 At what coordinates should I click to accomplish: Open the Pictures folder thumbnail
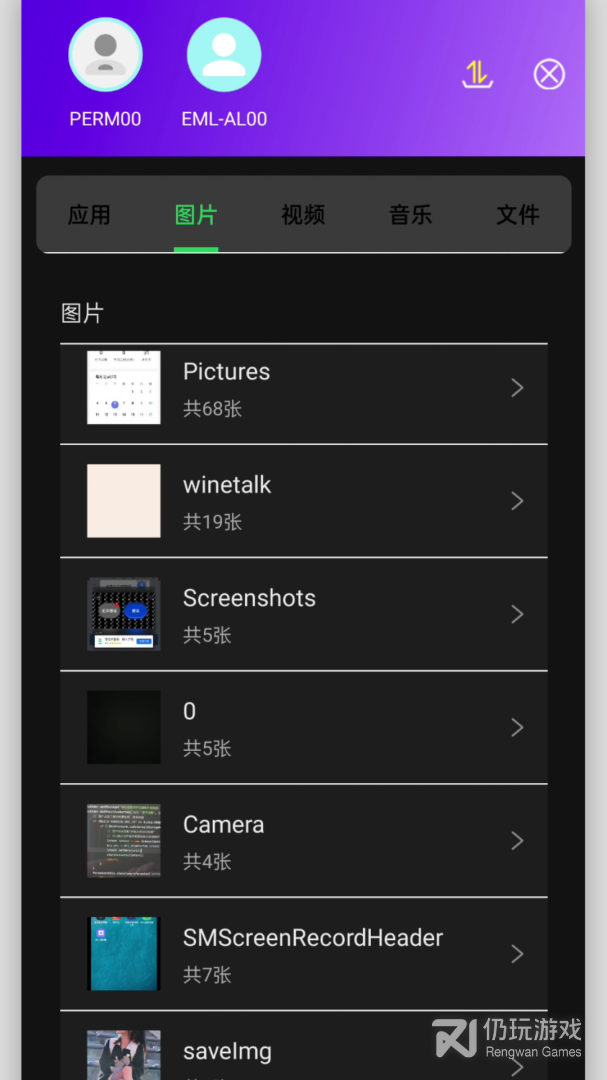124,388
